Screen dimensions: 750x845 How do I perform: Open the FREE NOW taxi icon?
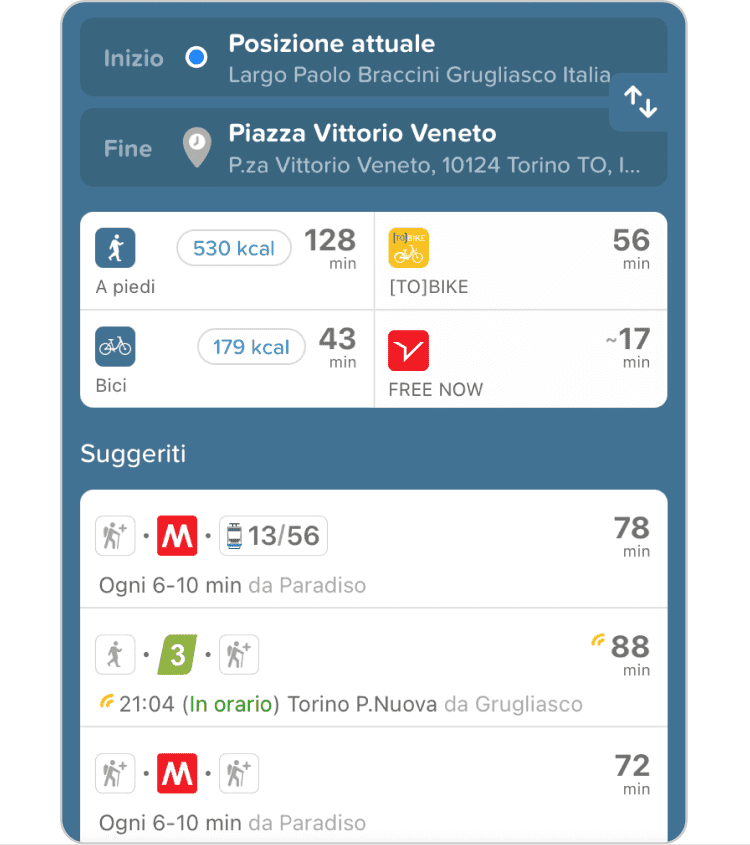pos(408,350)
